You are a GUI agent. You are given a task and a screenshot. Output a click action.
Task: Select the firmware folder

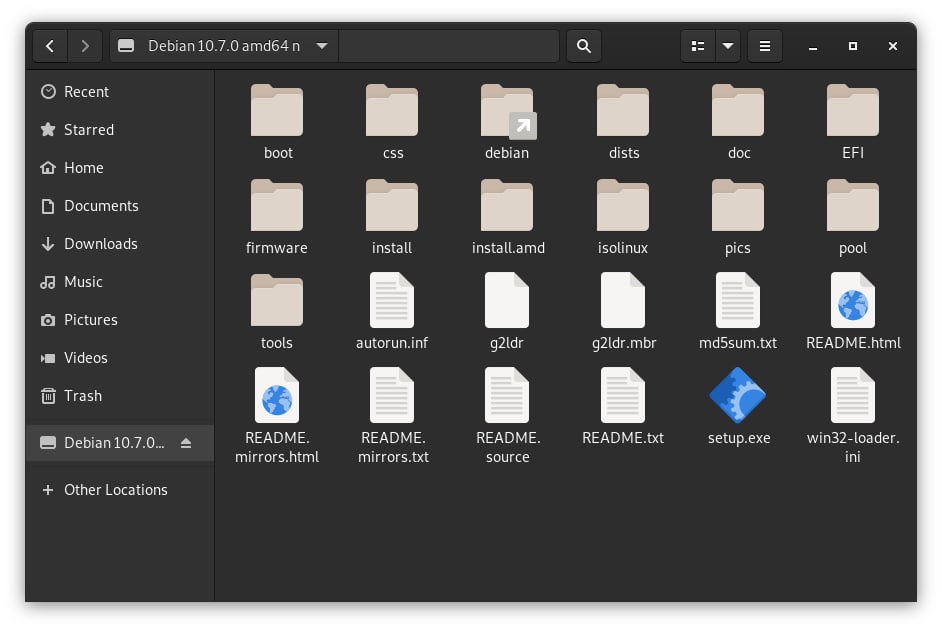pyautogui.click(x=277, y=217)
